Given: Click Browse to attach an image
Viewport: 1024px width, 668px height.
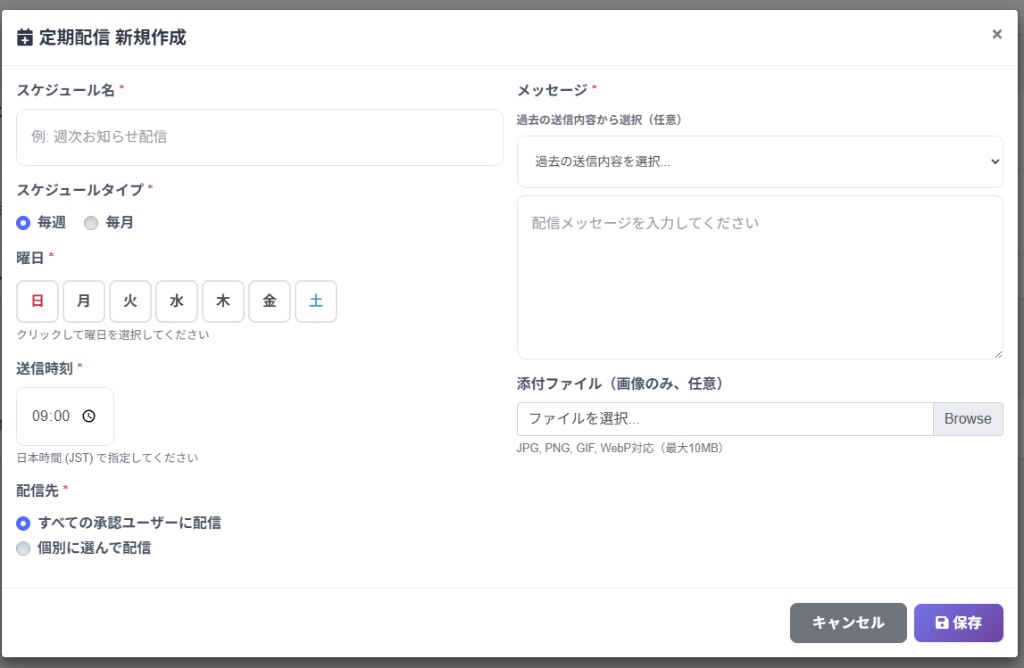Looking at the screenshot, I should coord(968,418).
